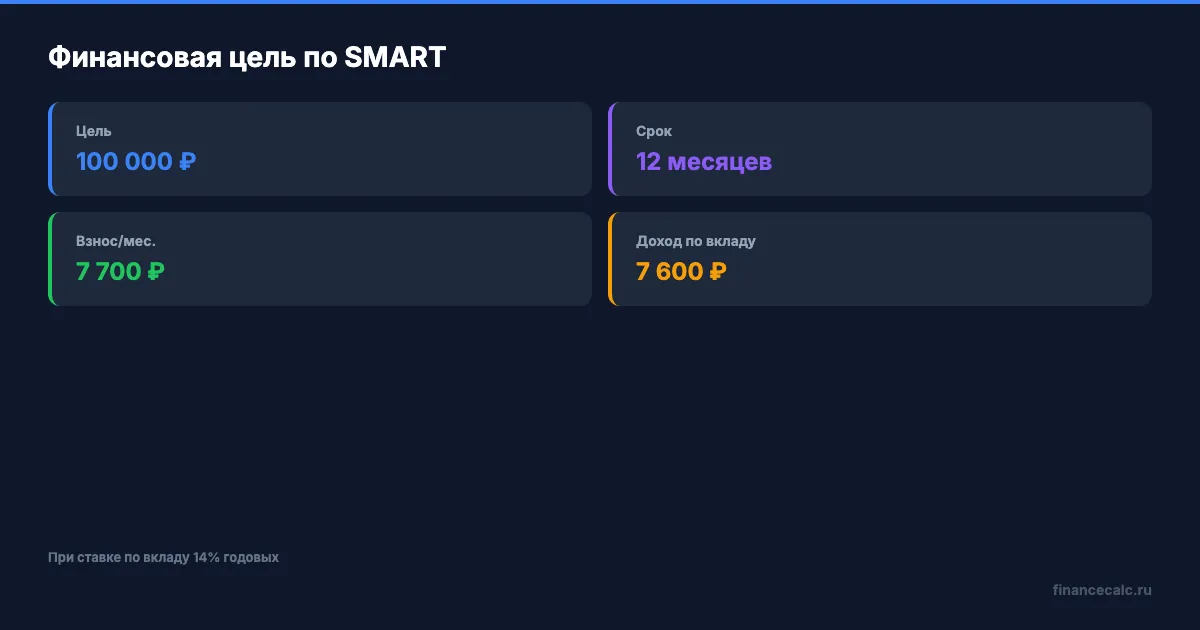
Task: Select the 7 600 ₽ deposit income value
Action: pyautogui.click(x=681, y=271)
